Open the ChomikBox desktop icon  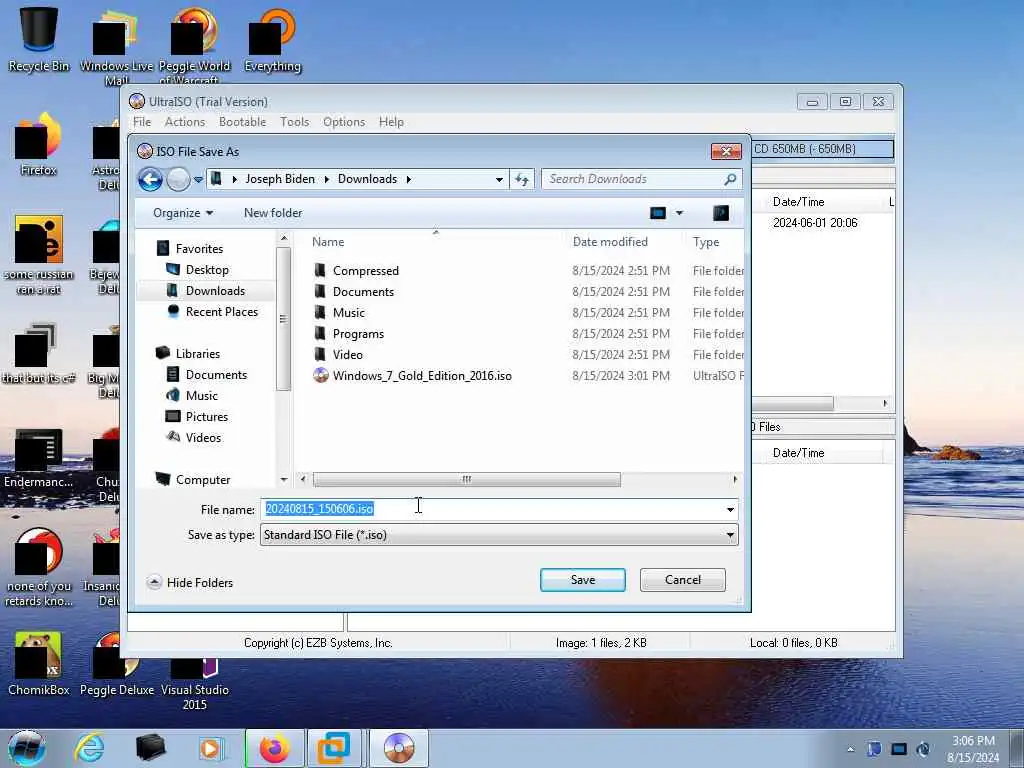point(39,664)
